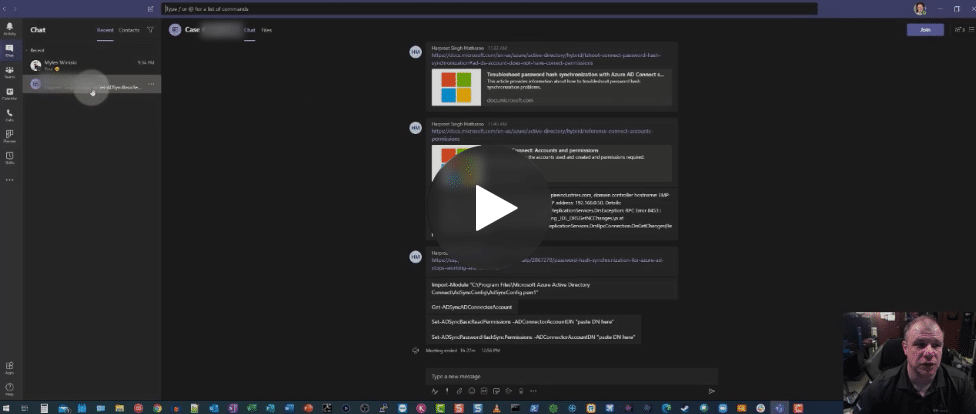Play the video with center play button

point(488,208)
